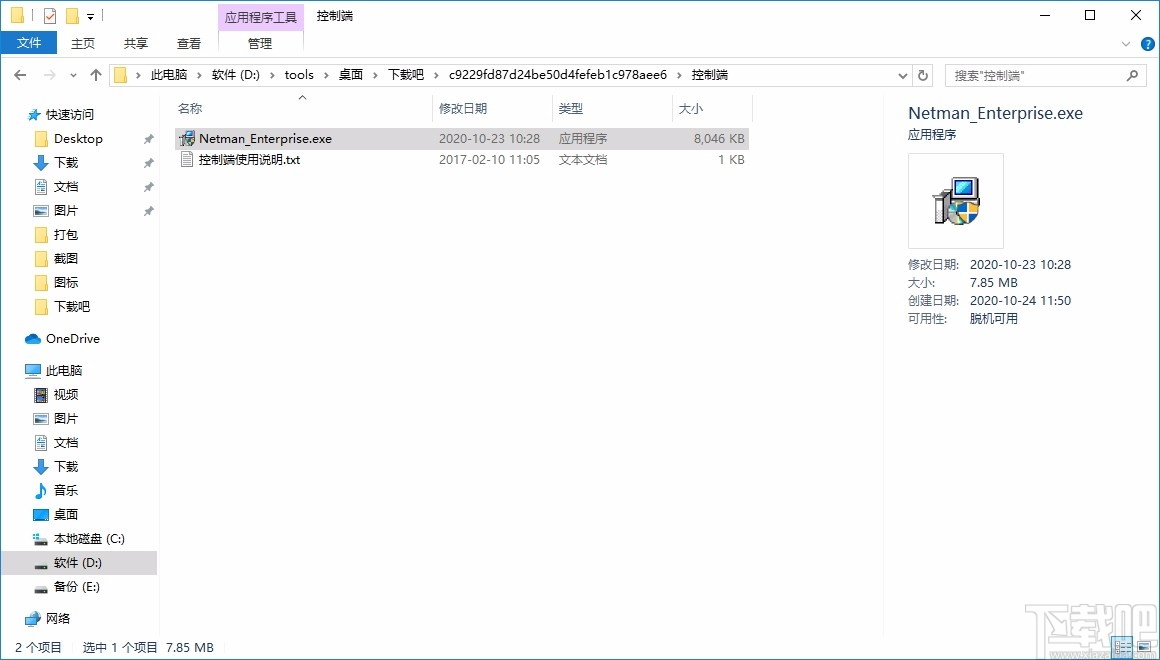This screenshot has width=1160, height=660.
Task: Pin the 文档 quick access item
Action: pos(148,186)
